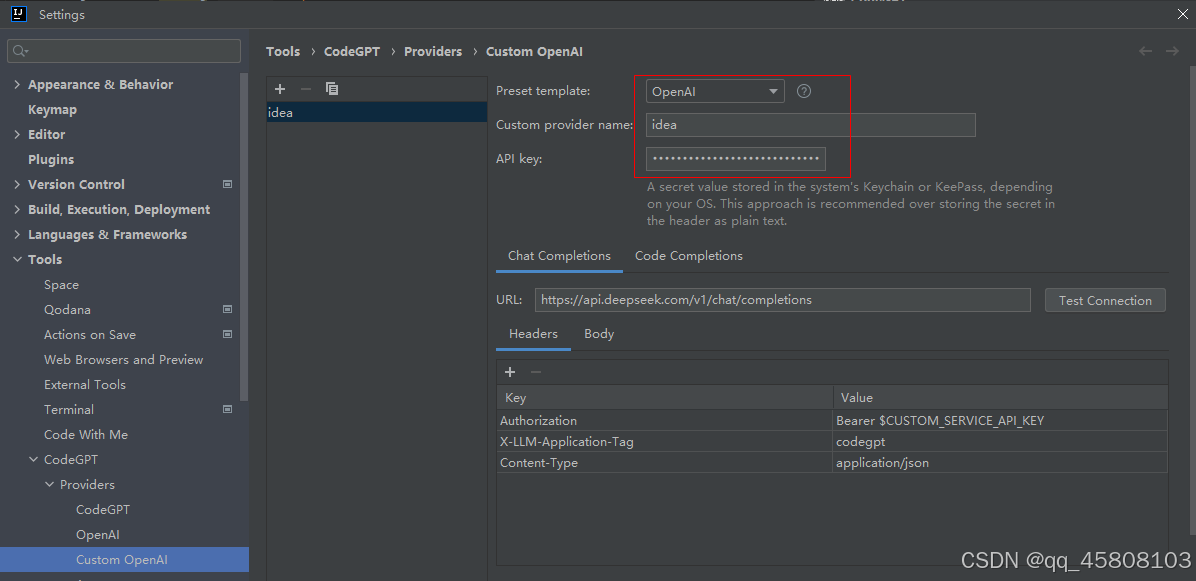Open Keymap settings
Screen dimensions: 1196x581
point(53,110)
